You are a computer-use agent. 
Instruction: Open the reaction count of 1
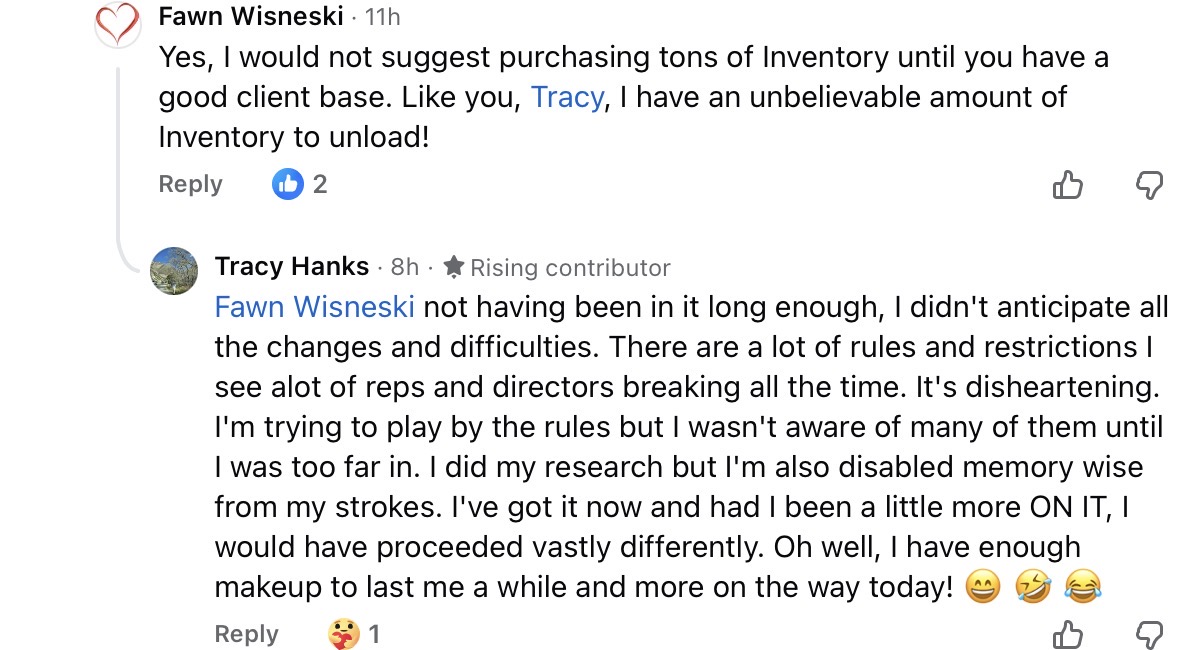click(374, 634)
